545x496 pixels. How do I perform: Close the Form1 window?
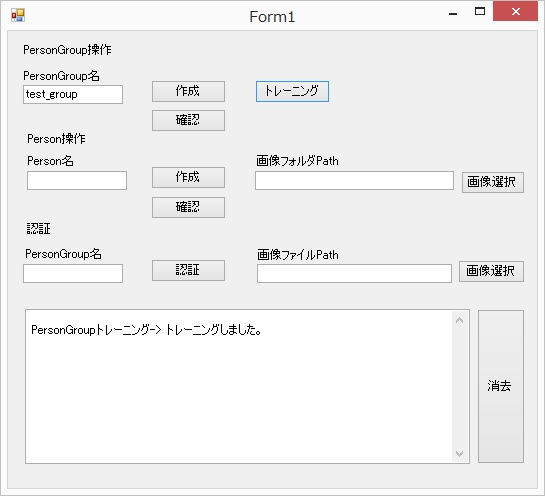click(x=516, y=12)
